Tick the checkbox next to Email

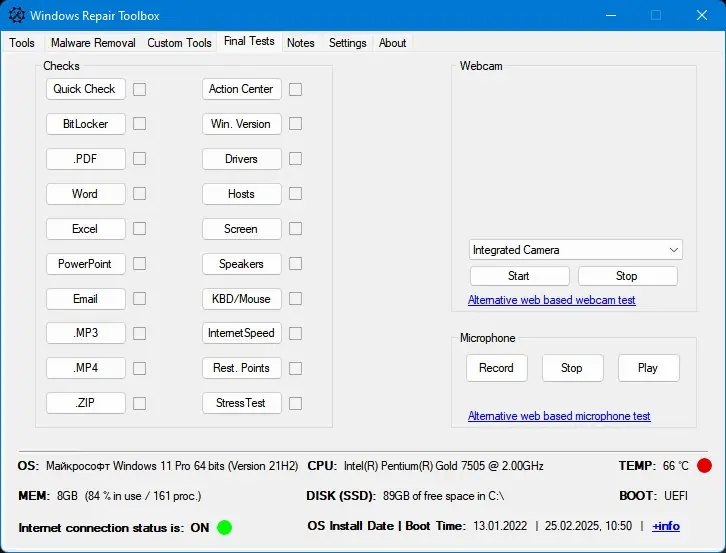139,299
